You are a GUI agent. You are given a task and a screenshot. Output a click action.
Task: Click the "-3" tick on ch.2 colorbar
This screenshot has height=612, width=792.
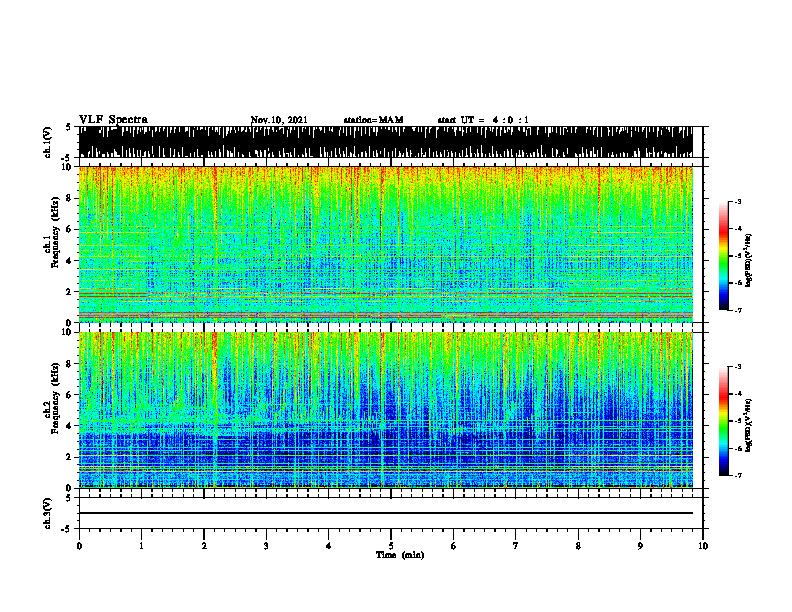737,367
